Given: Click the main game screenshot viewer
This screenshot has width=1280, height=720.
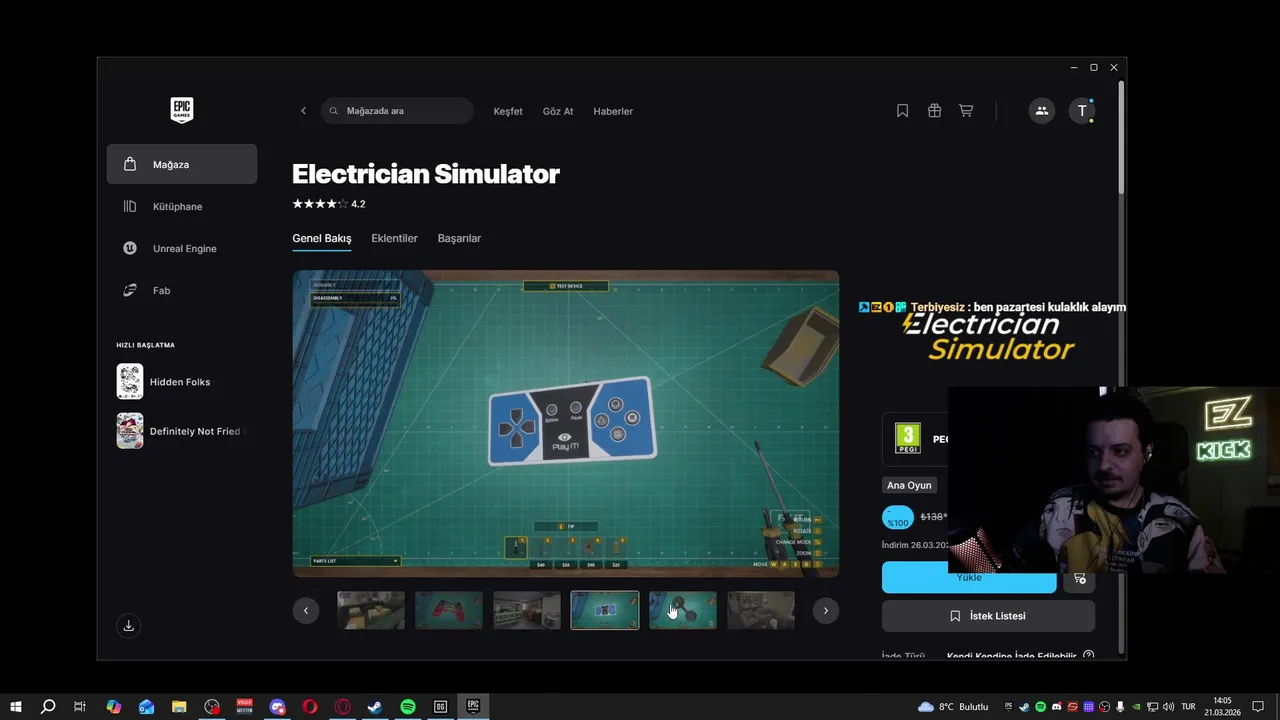Looking at the screenshot, I should point(566,424).
